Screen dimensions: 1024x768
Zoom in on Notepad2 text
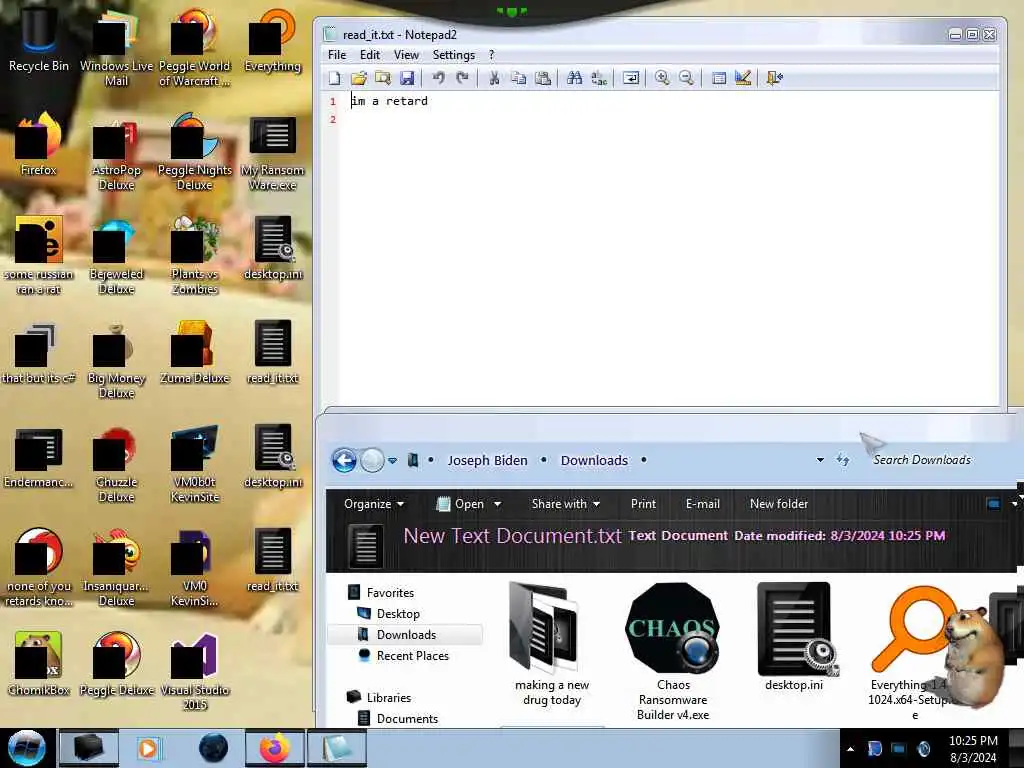coord(662,78)
